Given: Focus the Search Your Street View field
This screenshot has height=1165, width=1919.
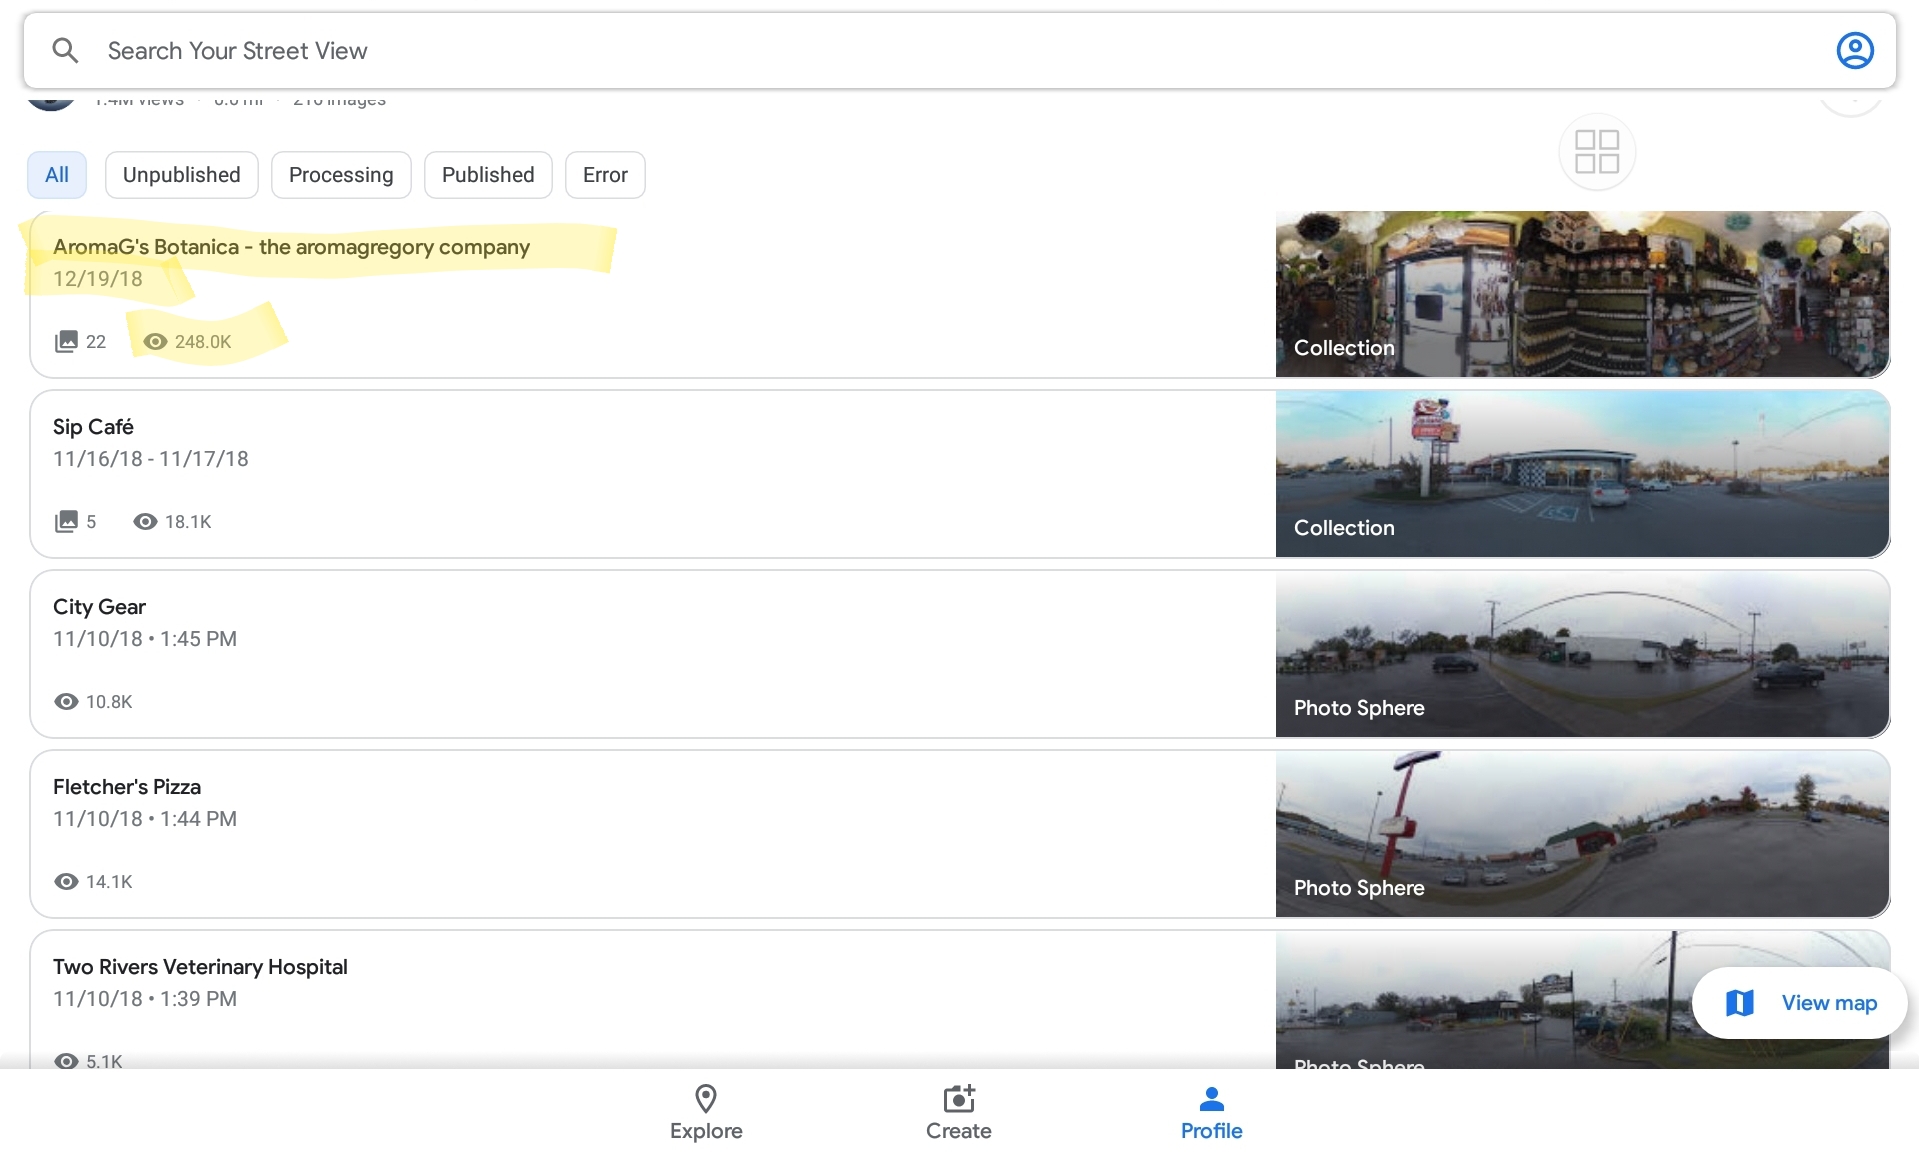Looking at the screenshot, I should (x=960, y=50).
